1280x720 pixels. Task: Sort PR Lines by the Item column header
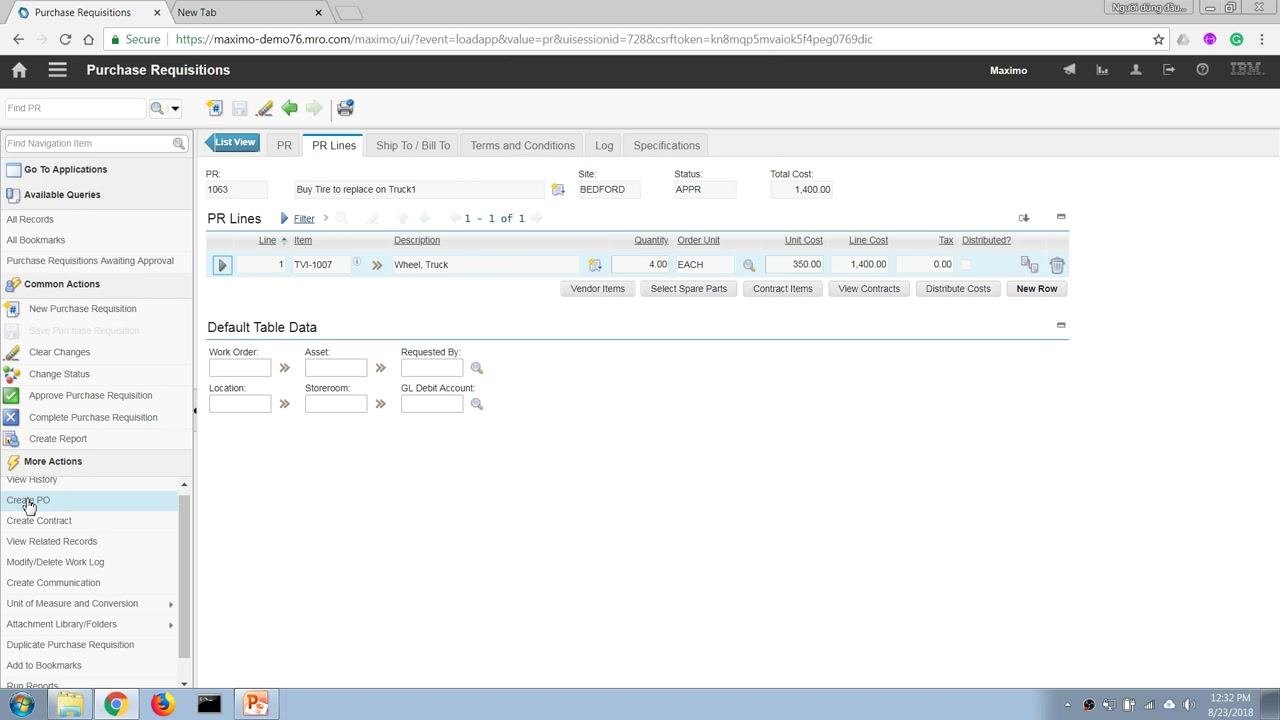[x=303, y=241]
